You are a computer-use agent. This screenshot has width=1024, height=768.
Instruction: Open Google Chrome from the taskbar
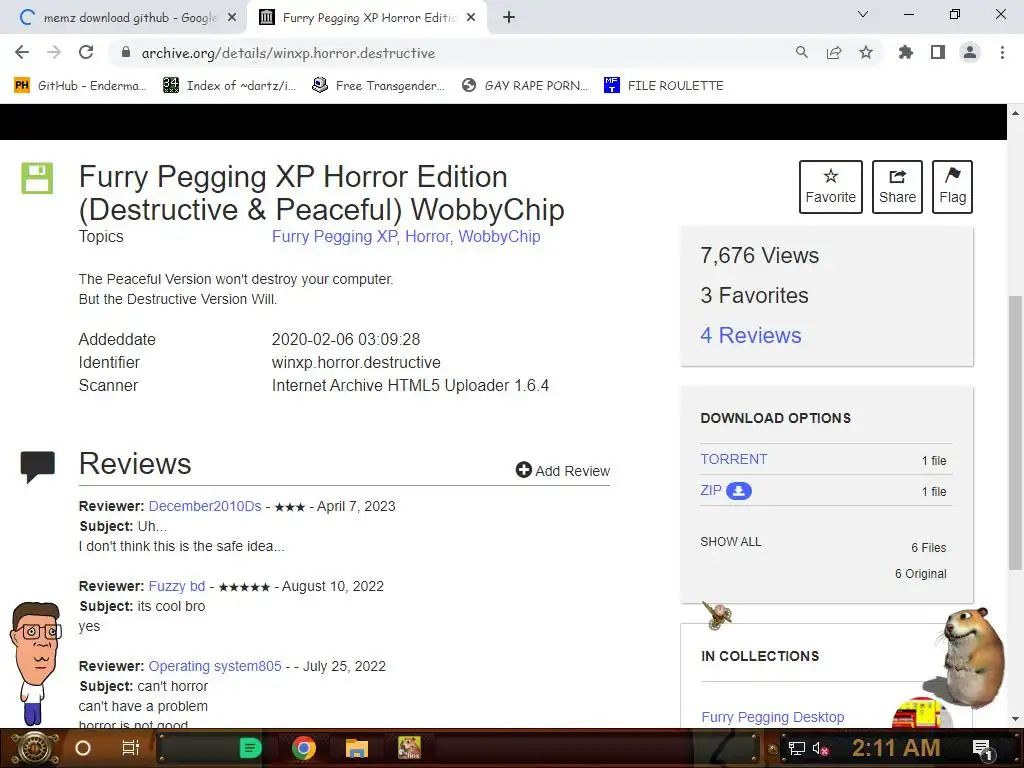[304, 748]
